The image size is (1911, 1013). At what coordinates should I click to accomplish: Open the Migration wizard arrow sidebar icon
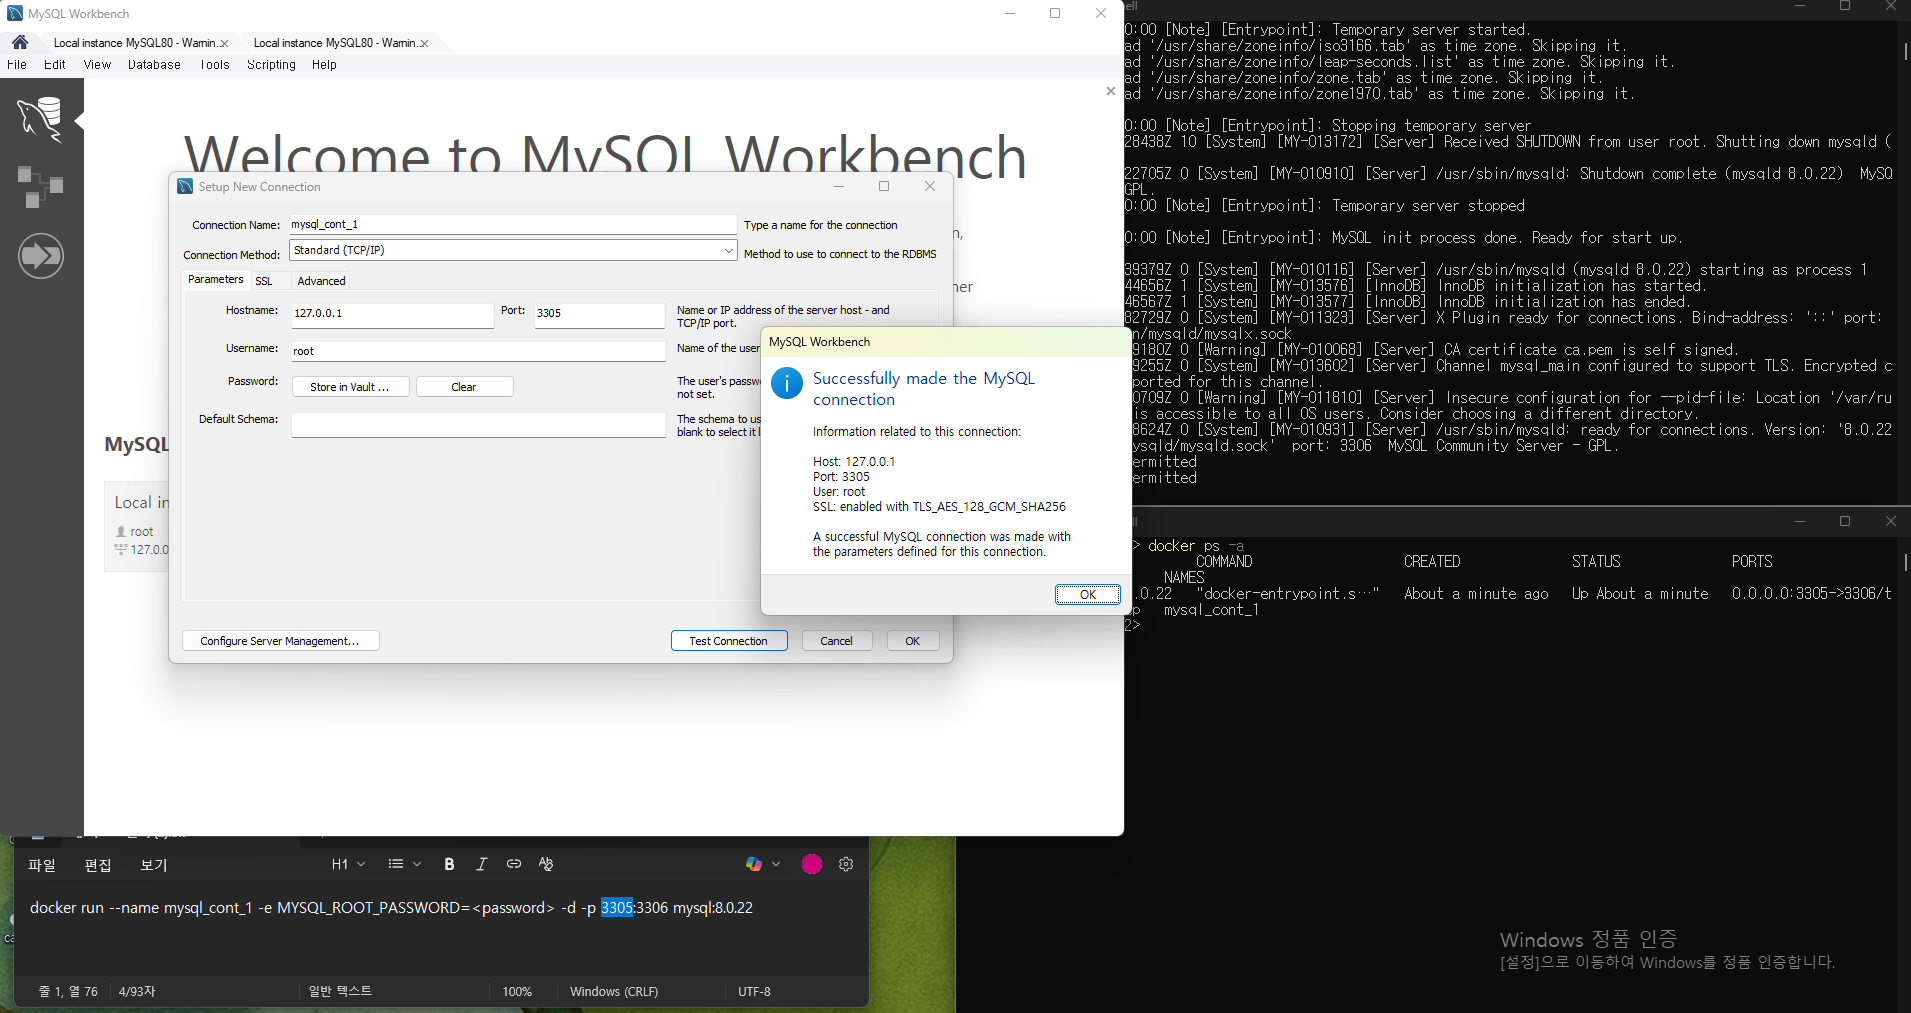(x=41, y=256)
